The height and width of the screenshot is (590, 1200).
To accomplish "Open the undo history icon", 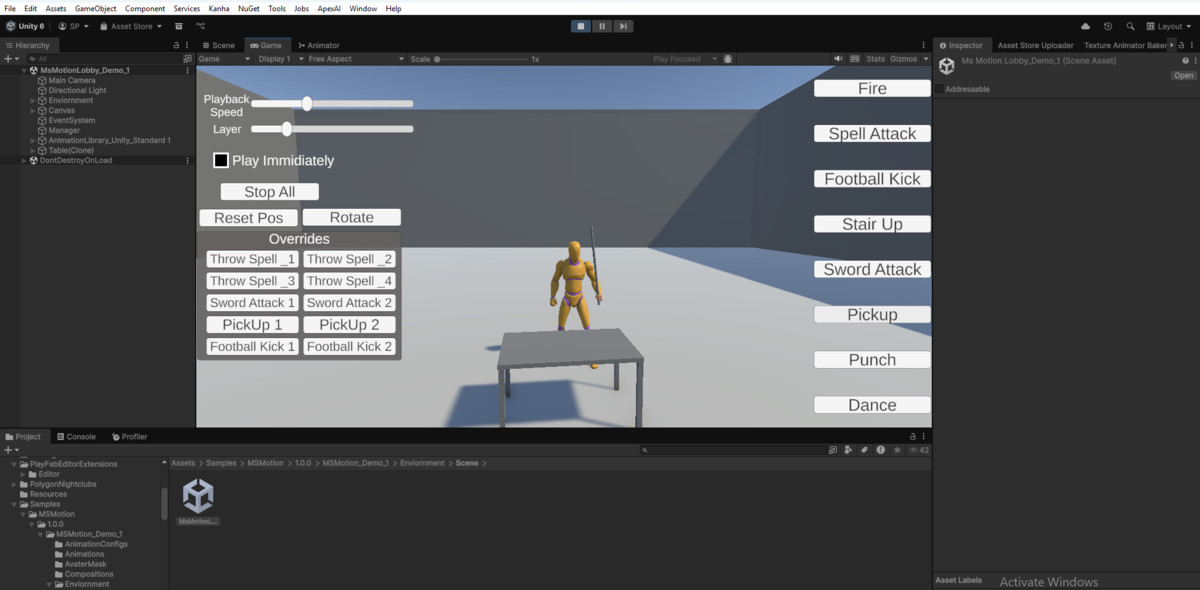I will click(1108, 26).
